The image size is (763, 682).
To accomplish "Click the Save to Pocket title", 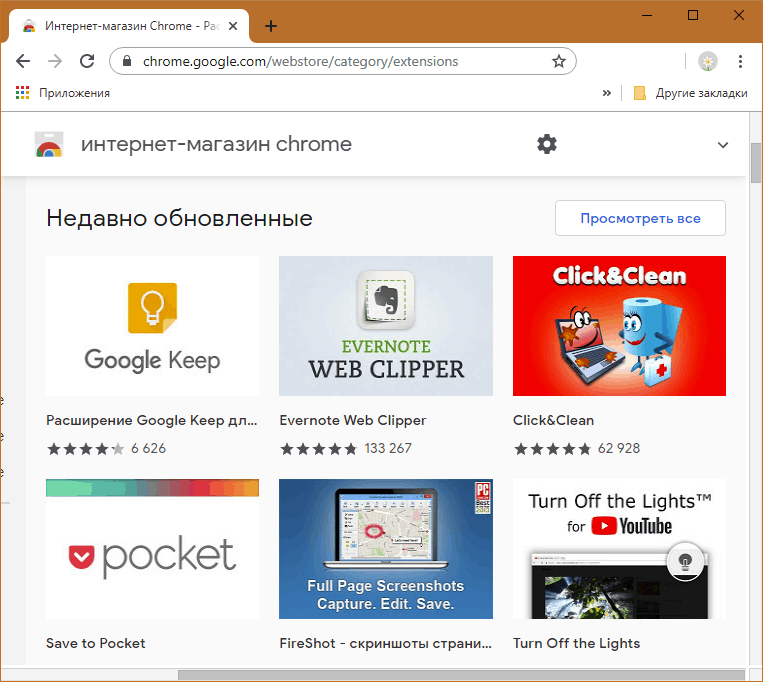I will (95, 643).
